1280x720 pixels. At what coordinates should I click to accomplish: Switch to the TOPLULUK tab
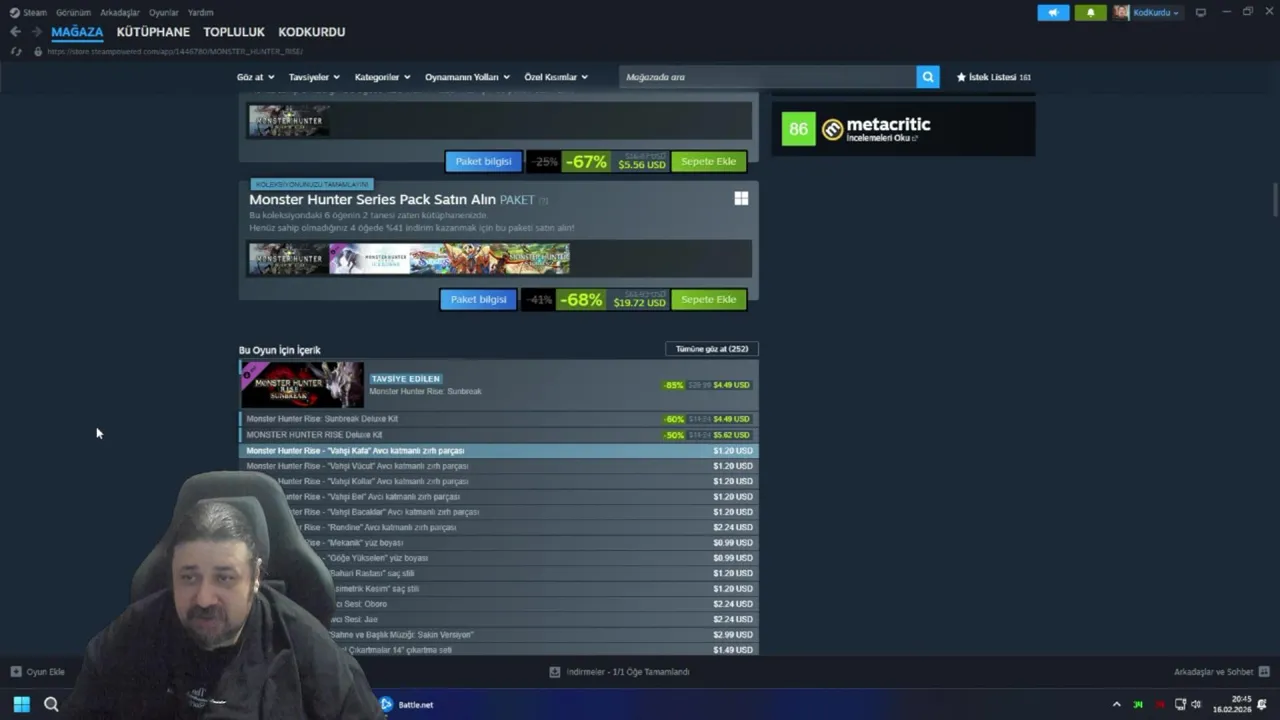point(234,32)
